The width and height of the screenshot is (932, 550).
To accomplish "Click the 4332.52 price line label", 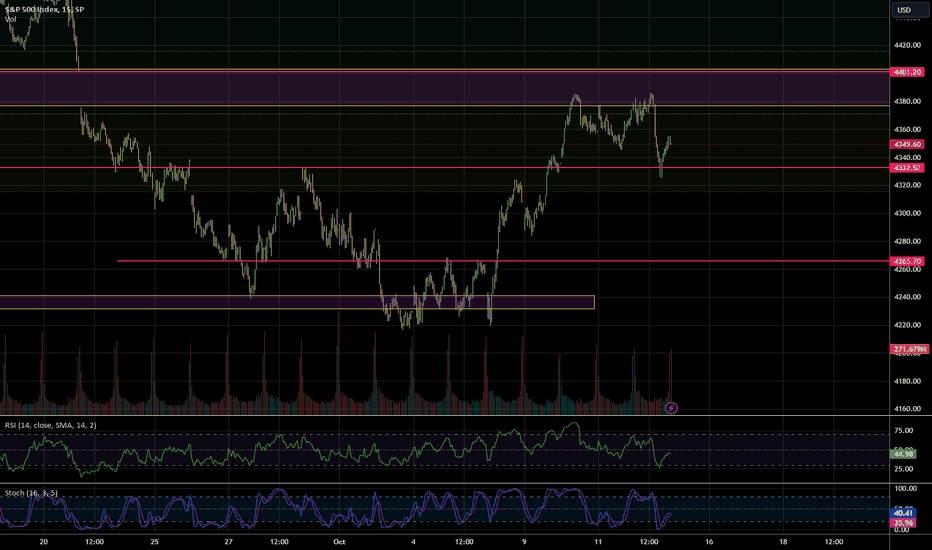I will pyautogui.click(x=906, y=168).
